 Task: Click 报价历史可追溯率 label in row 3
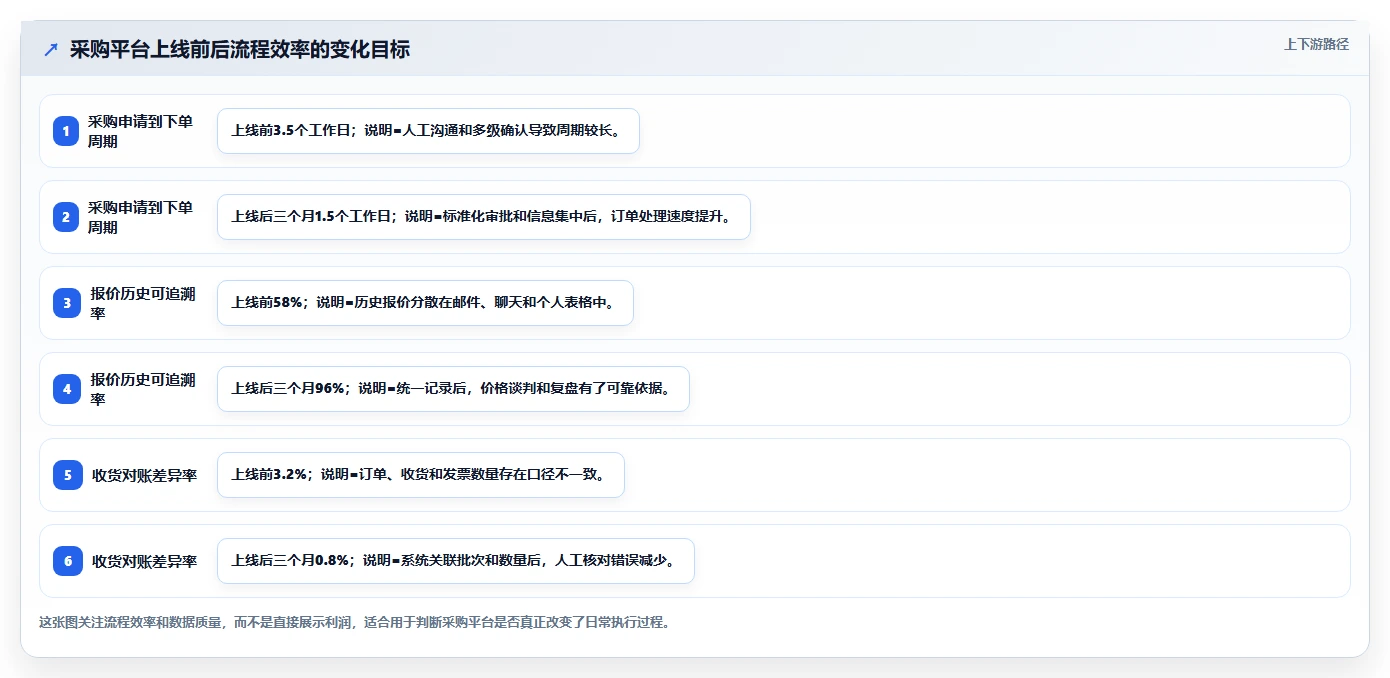click(143, 303)
